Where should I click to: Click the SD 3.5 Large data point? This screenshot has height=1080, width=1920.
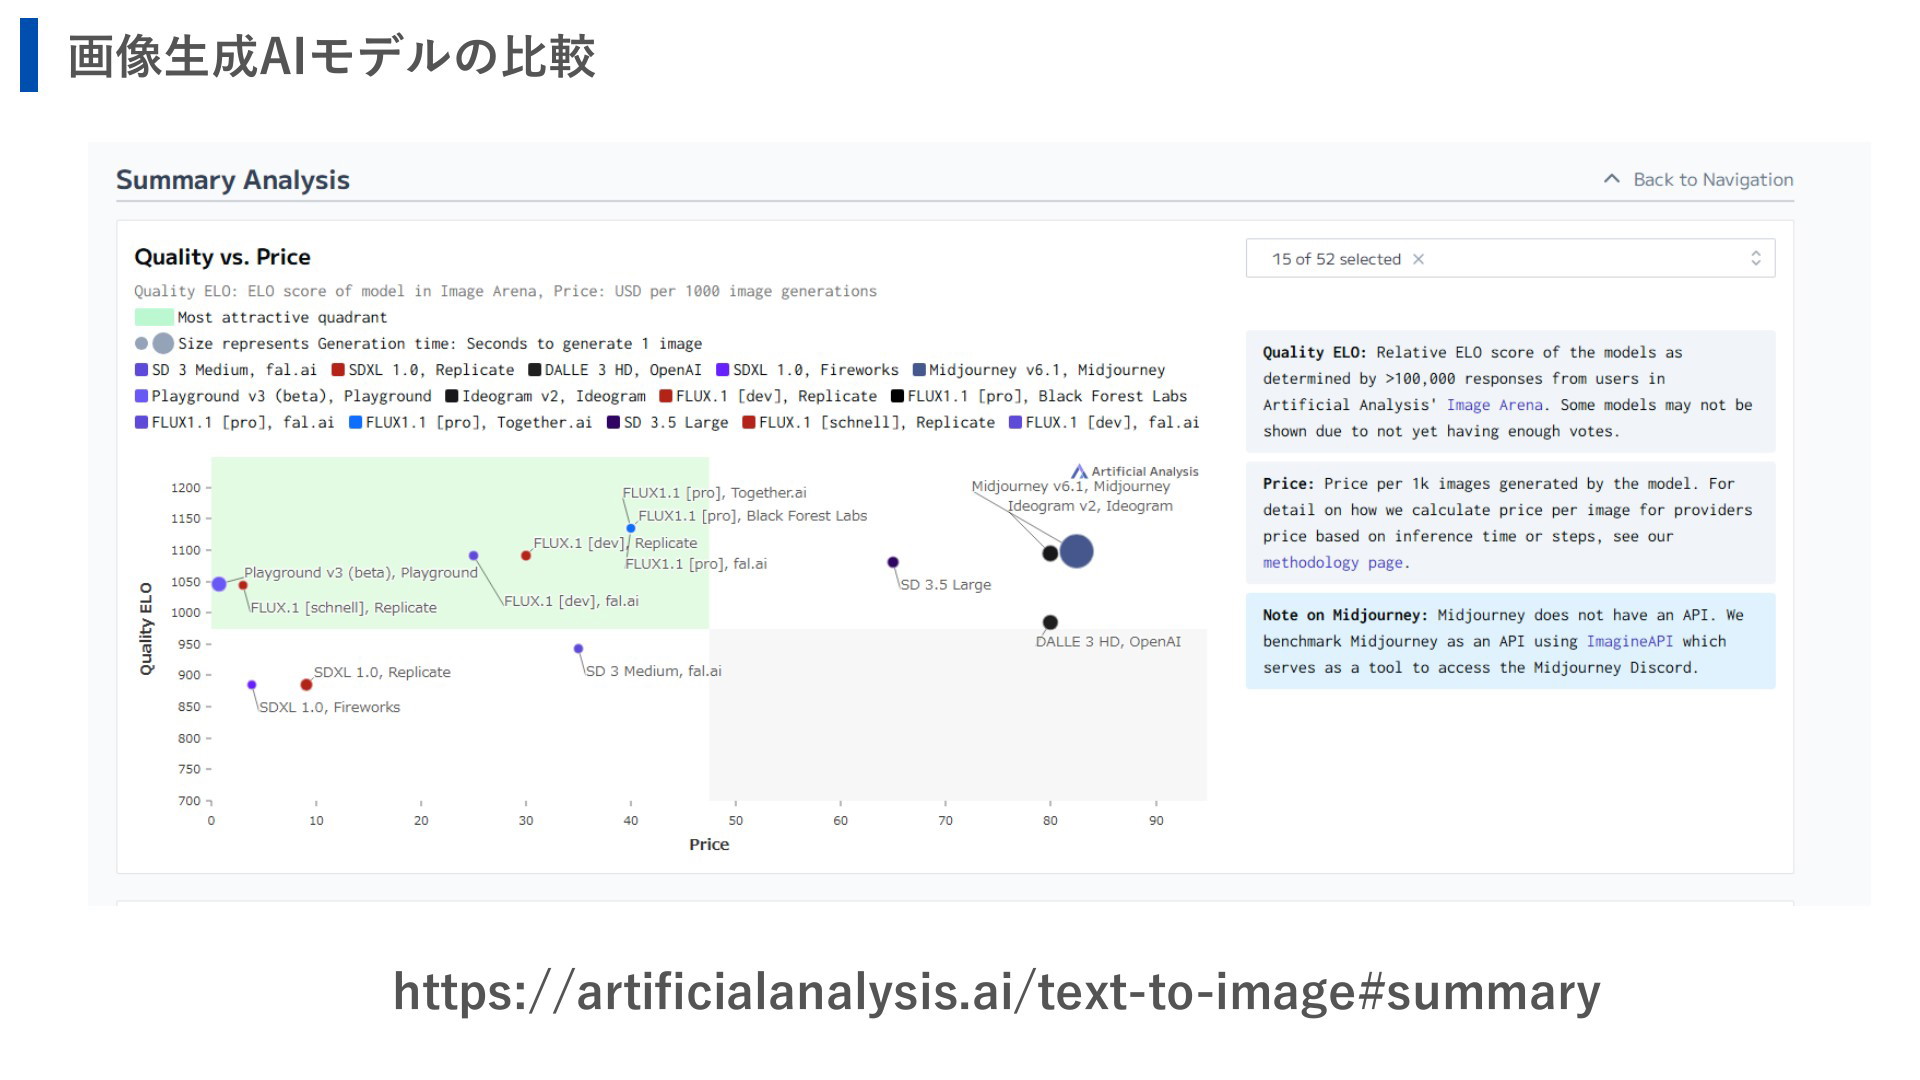[893, 562]
